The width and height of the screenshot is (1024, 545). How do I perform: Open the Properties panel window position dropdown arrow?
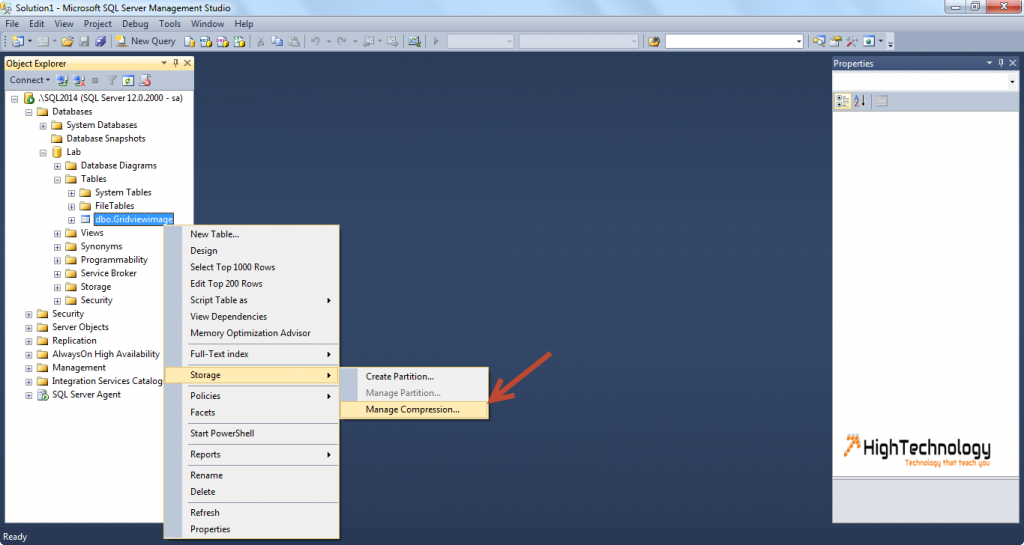[989, 63]
